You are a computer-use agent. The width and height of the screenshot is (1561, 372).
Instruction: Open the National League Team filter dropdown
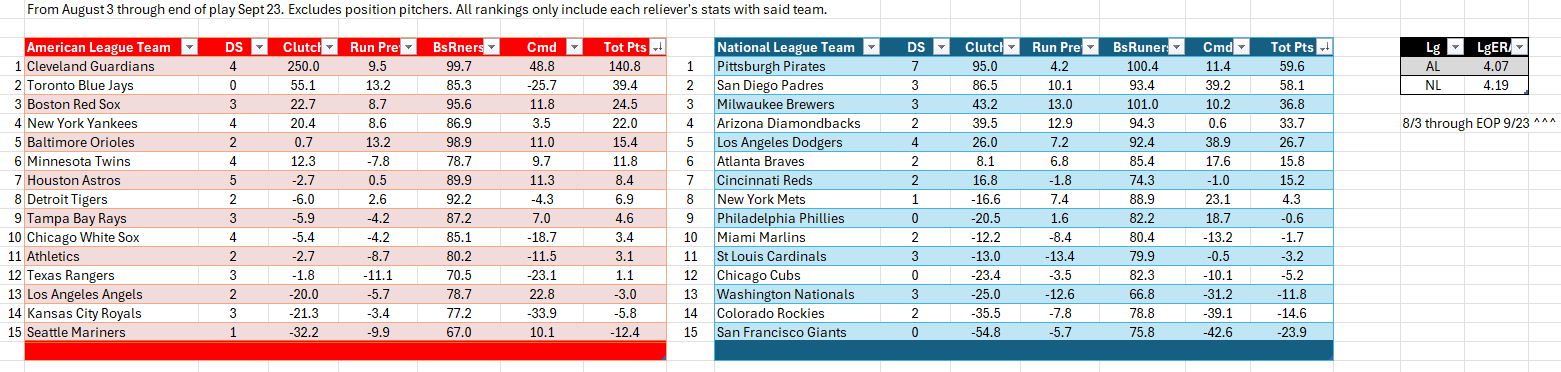(869, 47)
